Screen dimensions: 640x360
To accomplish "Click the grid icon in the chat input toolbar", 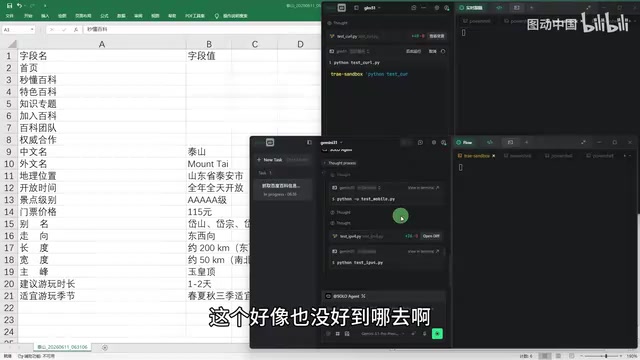I will 338,333.
